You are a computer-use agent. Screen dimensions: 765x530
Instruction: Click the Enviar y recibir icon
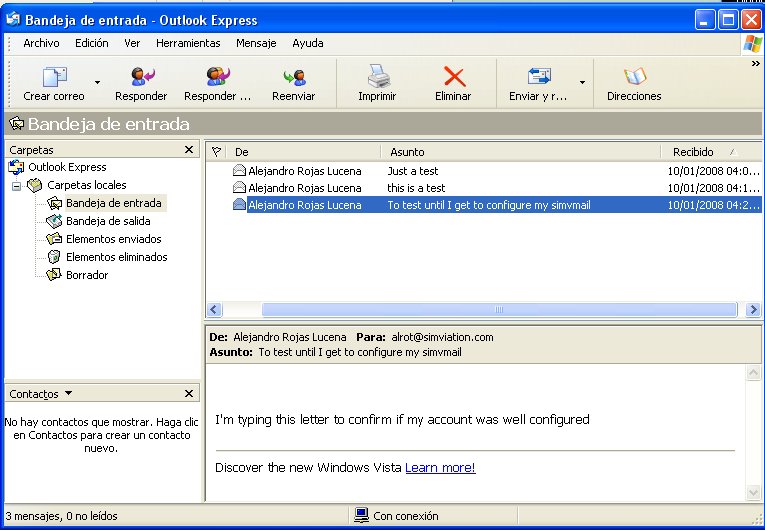(x=538, y=77)
